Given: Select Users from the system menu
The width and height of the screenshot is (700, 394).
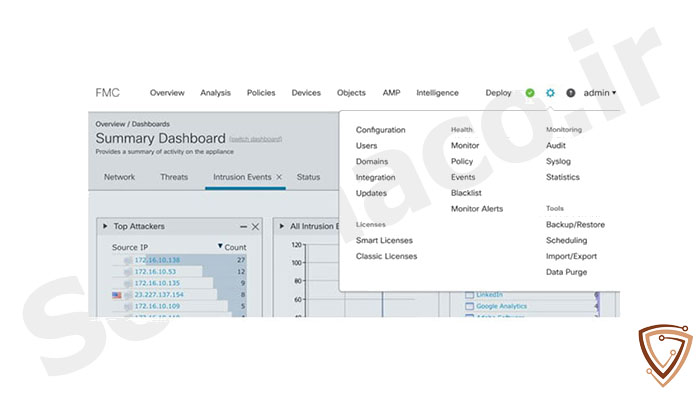Looking at the screenshot, I should coord(367,146).
